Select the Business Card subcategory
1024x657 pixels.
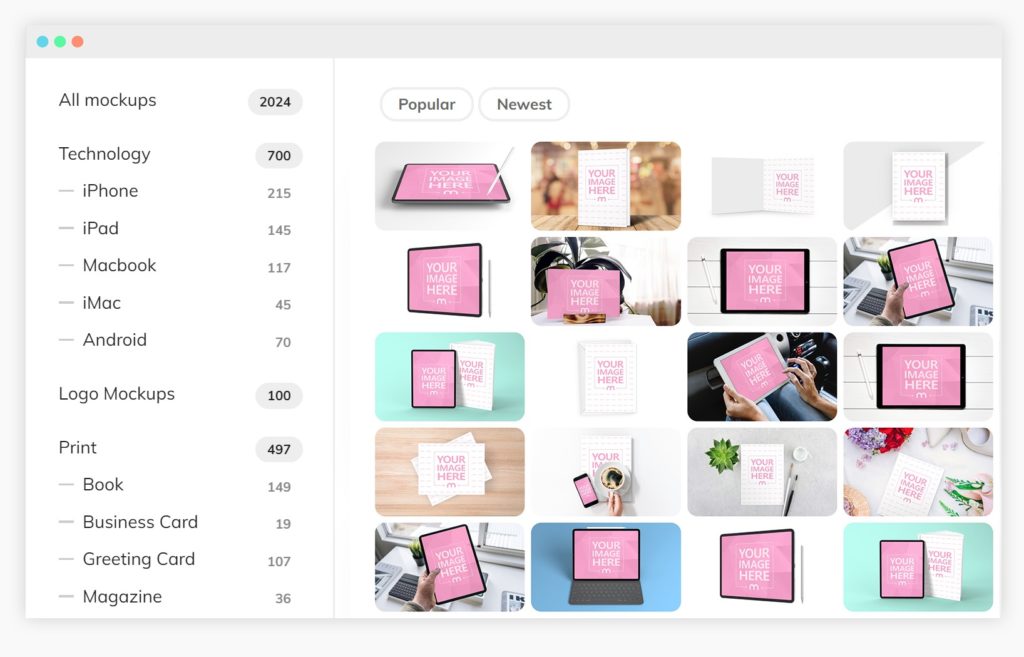point(140,522)
